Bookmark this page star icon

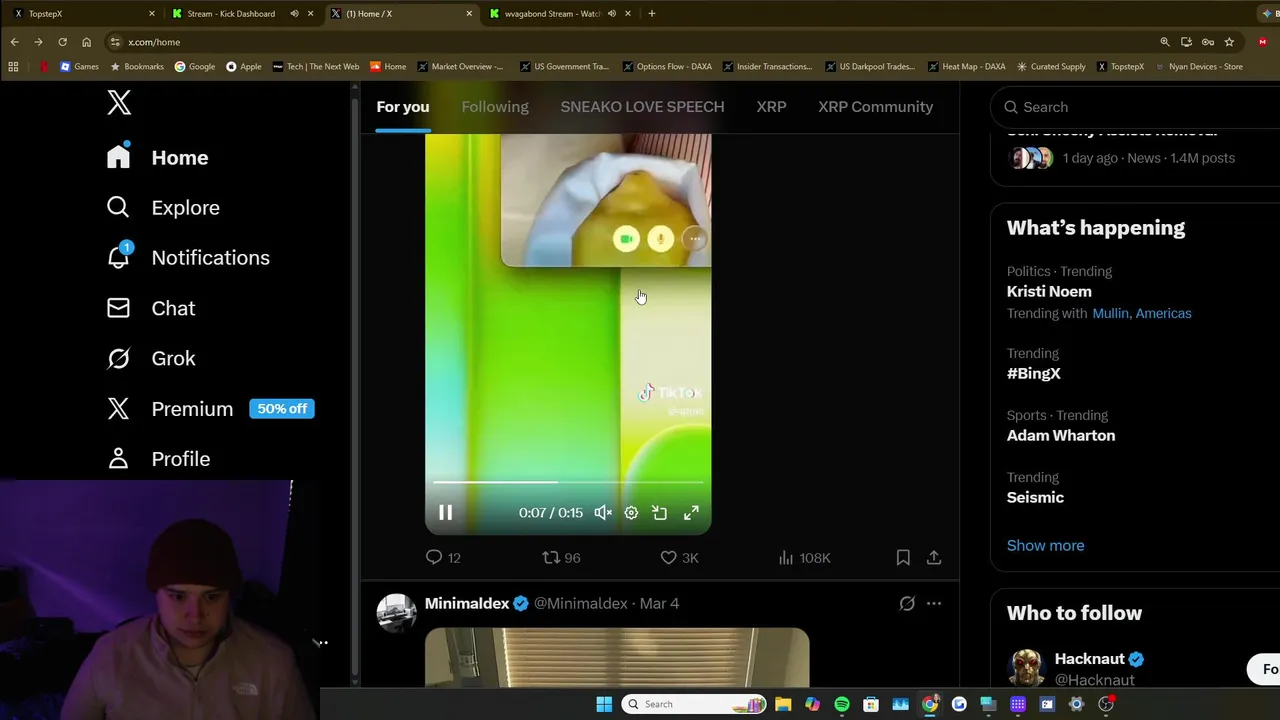click(1229, 42)
